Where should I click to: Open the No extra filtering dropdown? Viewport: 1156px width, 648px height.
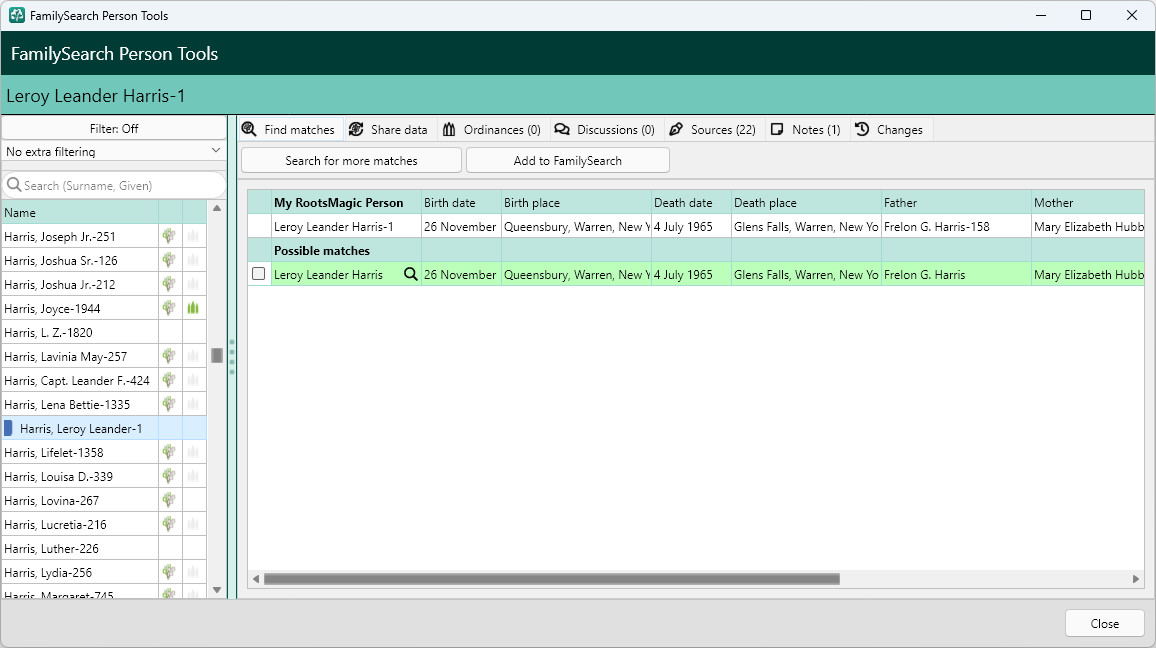click(114, 151)
